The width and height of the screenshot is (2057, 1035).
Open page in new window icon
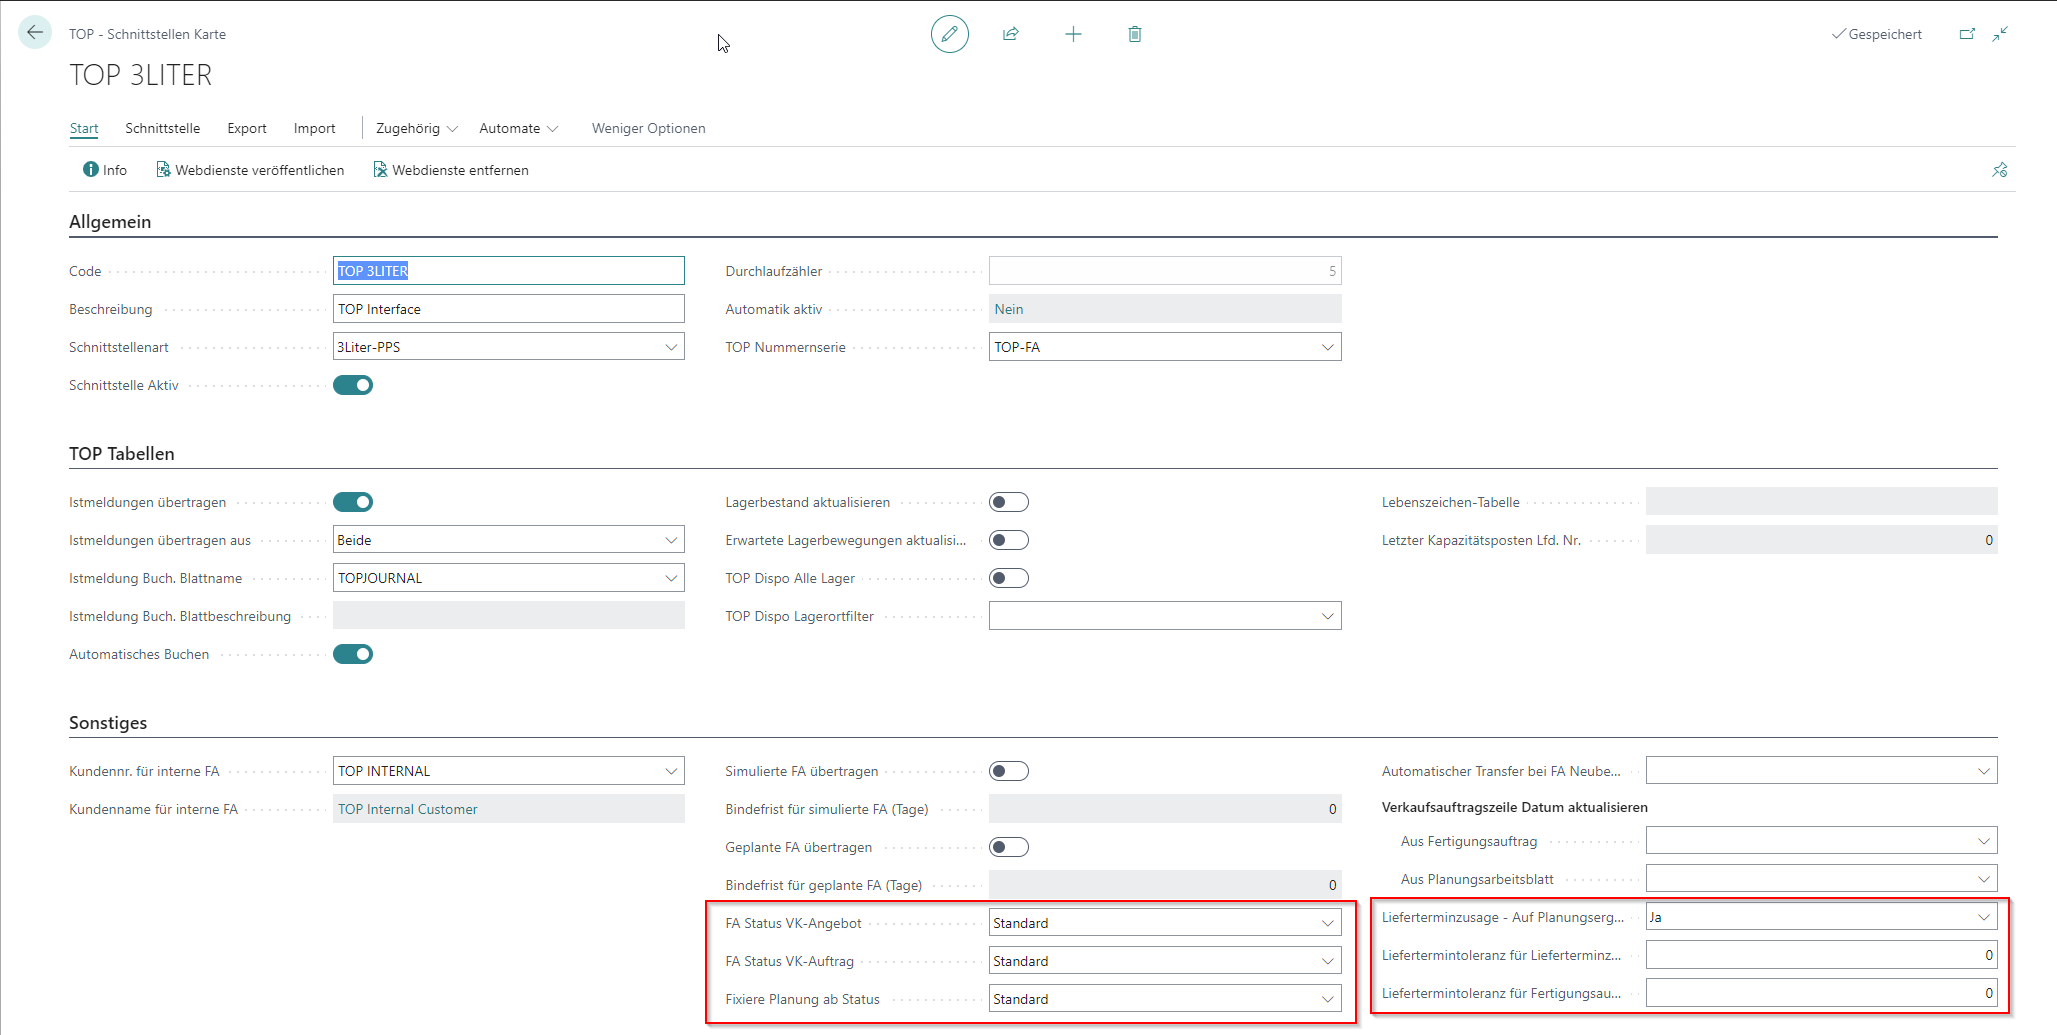[1966, 34]
